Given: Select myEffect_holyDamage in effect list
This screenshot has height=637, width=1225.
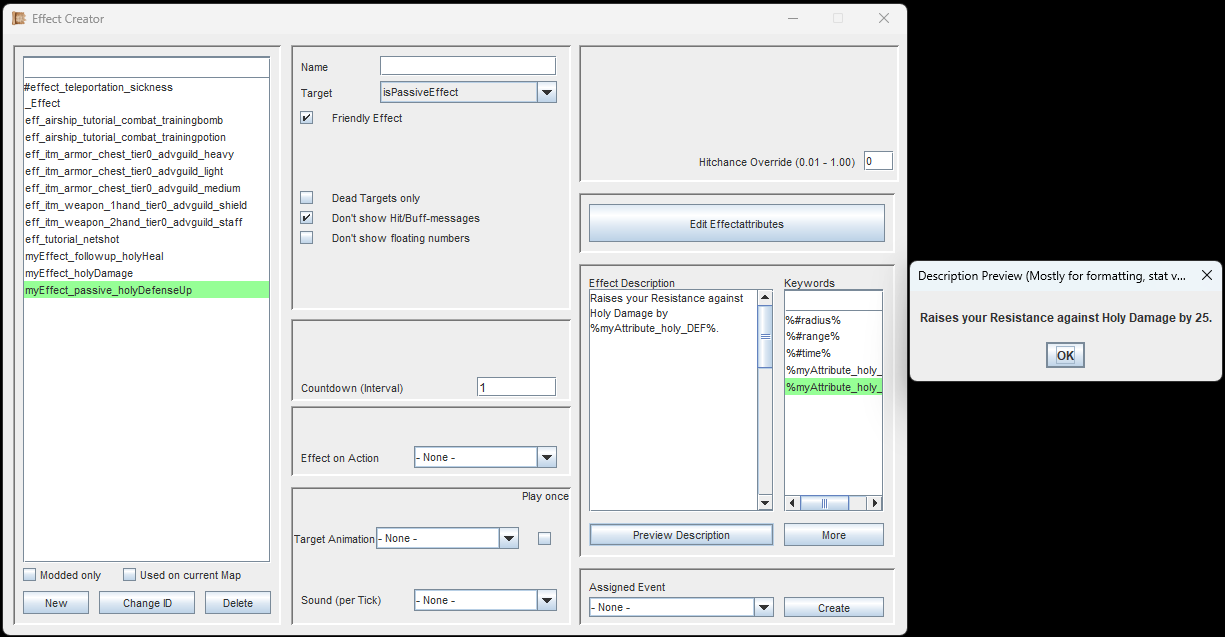Looking at the screenshot, I should coord(79,273).
